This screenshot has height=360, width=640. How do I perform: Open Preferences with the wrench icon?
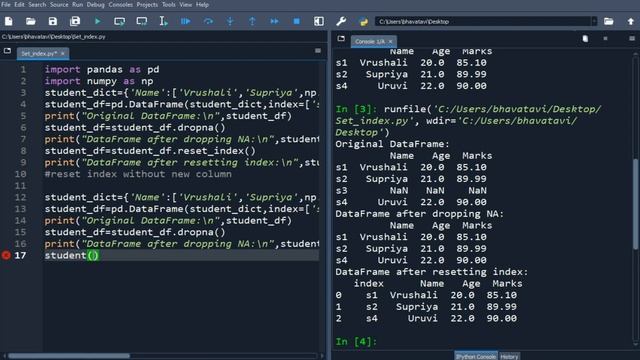coord(341,21)
